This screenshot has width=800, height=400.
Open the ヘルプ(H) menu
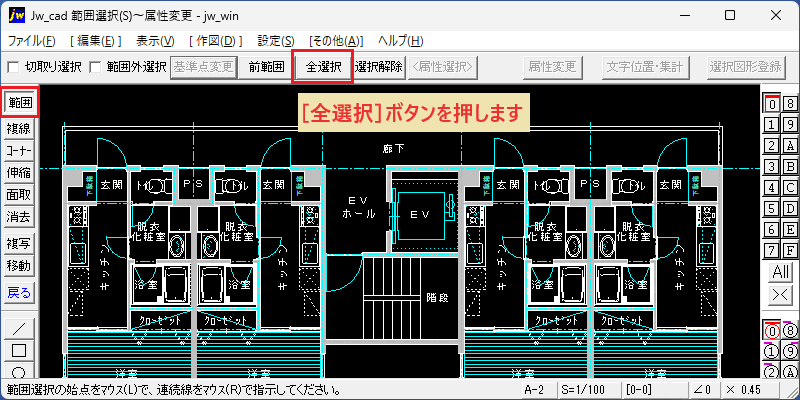pos(401,41)
